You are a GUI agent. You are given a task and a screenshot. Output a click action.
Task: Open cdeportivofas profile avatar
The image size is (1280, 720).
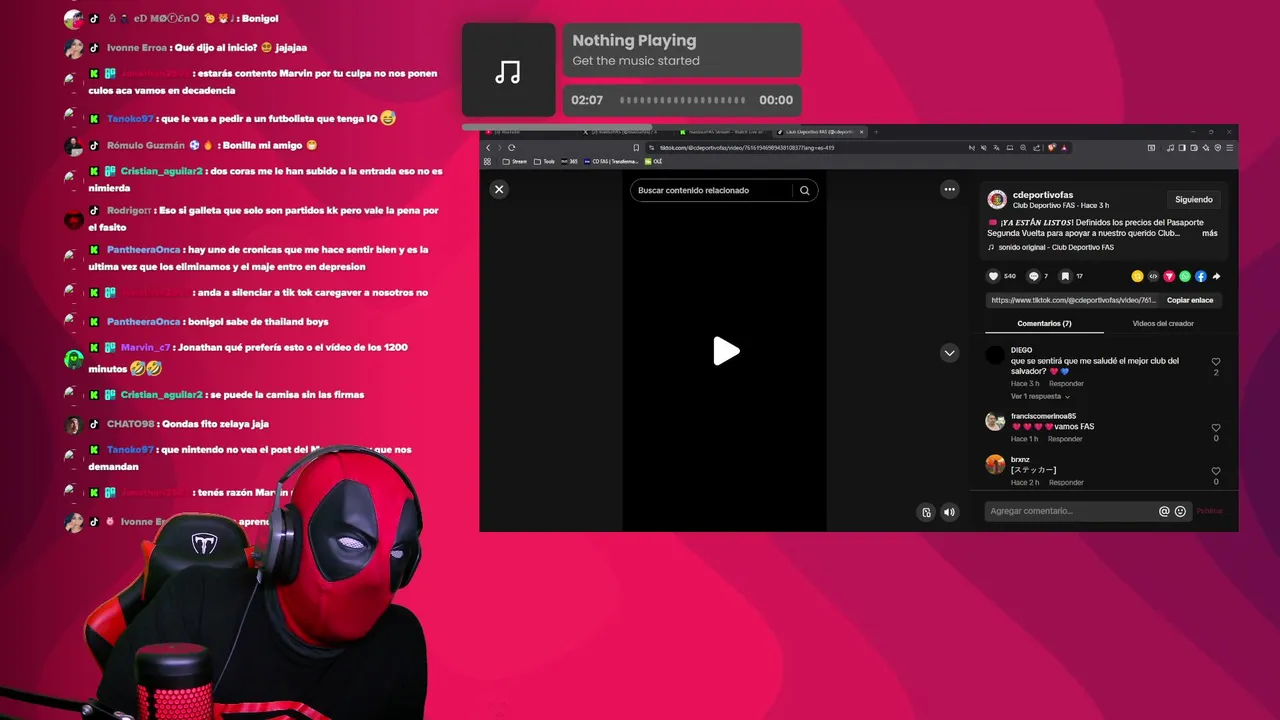(997, 199)
